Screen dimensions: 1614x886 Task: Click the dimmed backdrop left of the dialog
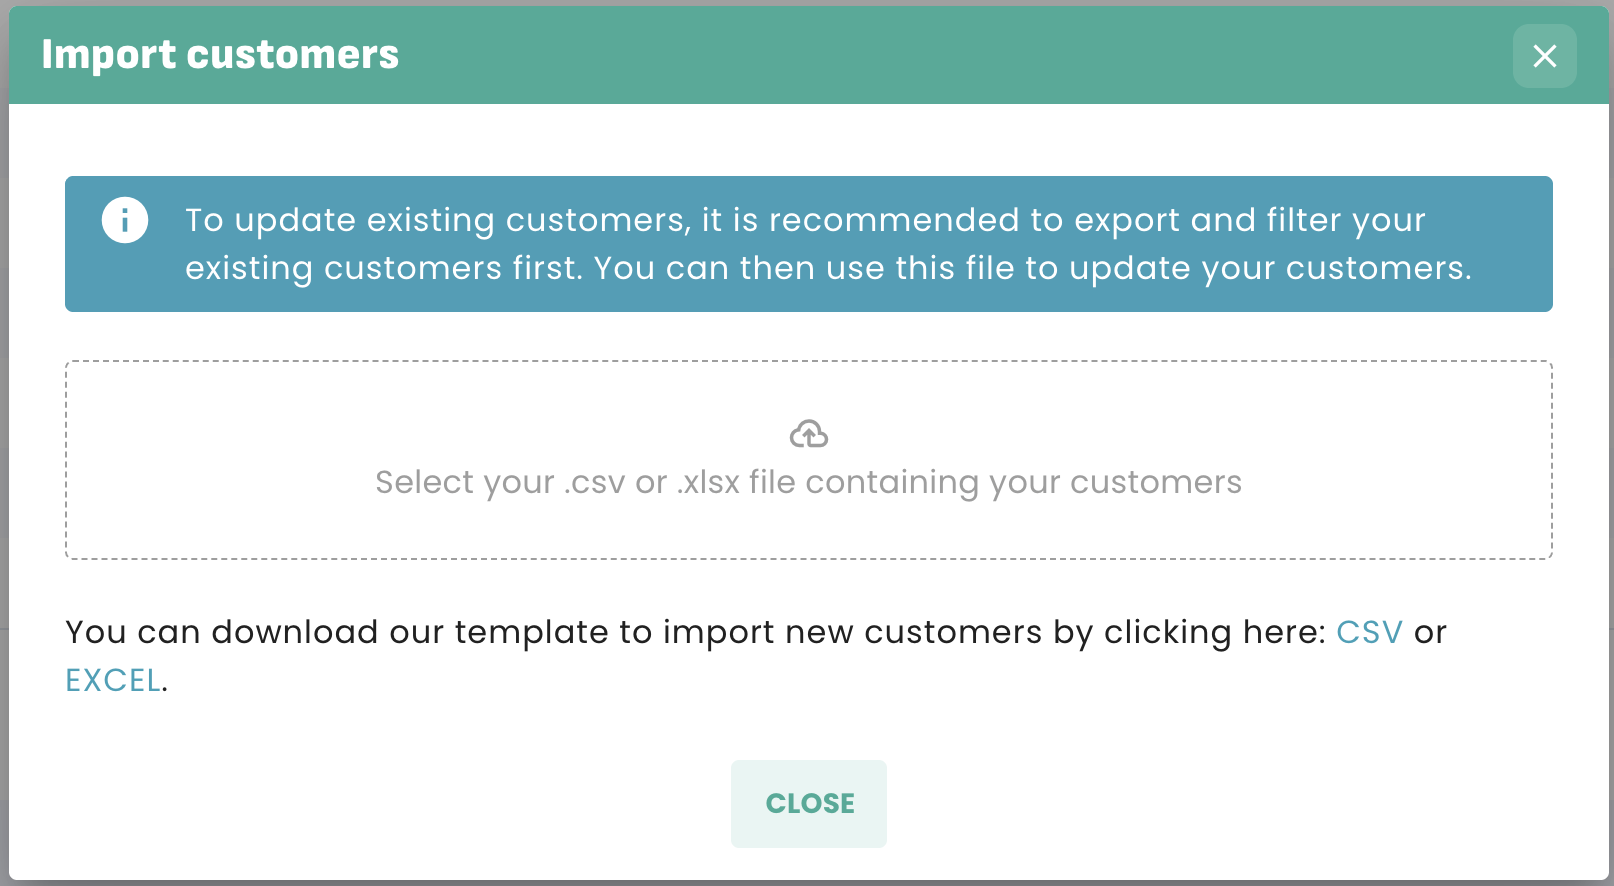(4, 450)
